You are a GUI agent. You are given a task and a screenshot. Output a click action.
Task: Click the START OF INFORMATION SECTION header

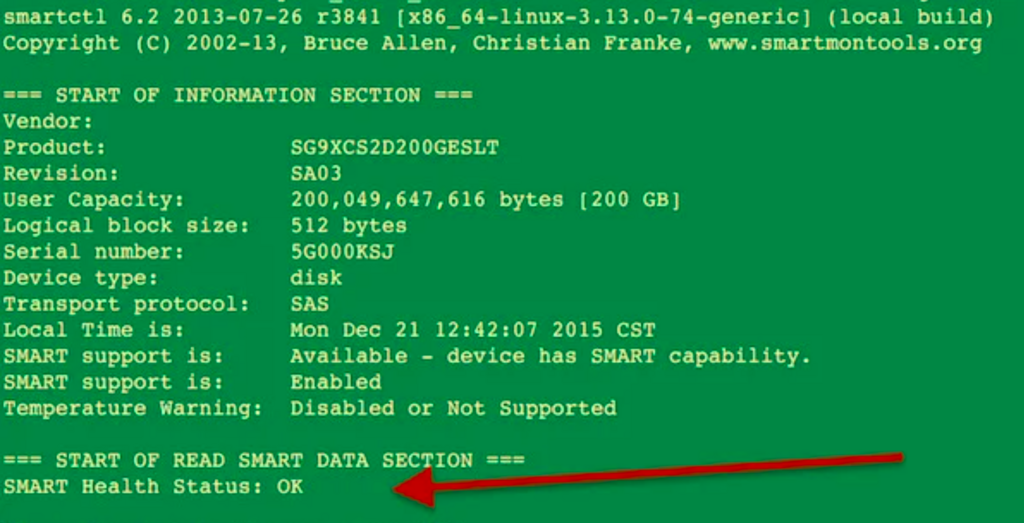[237, 96]
